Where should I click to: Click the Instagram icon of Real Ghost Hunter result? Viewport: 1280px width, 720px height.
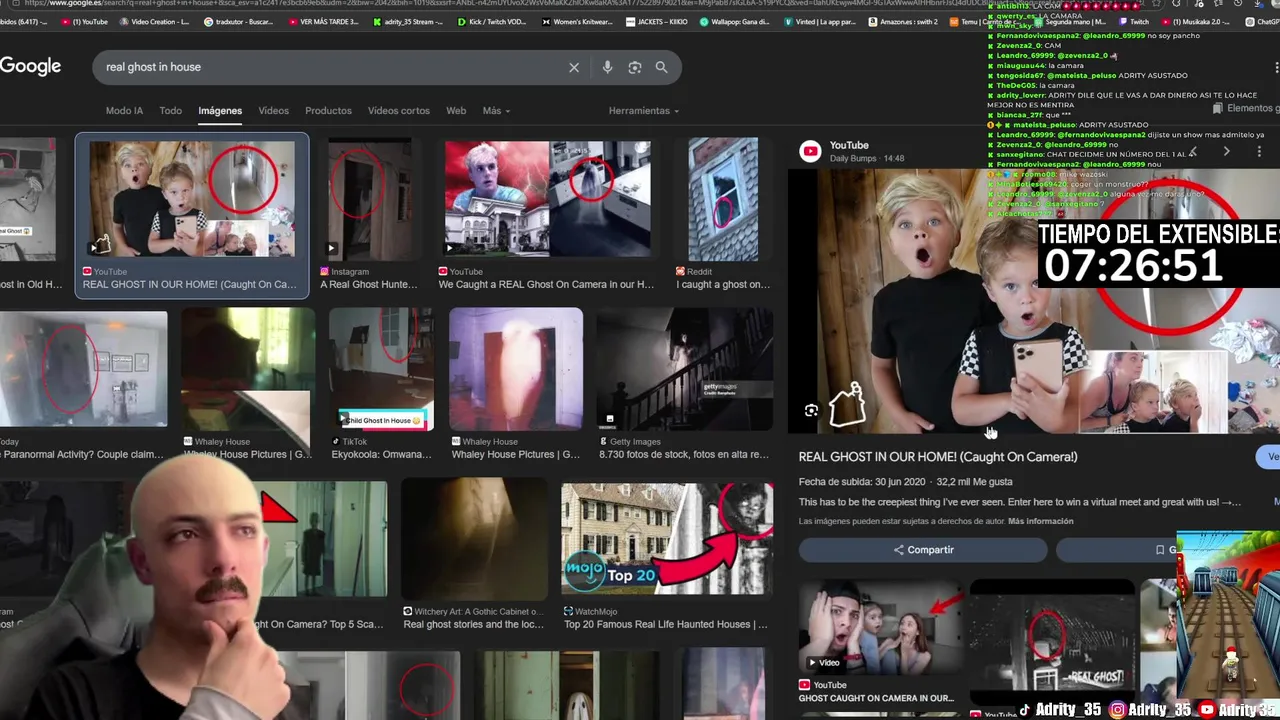(324, 271)
